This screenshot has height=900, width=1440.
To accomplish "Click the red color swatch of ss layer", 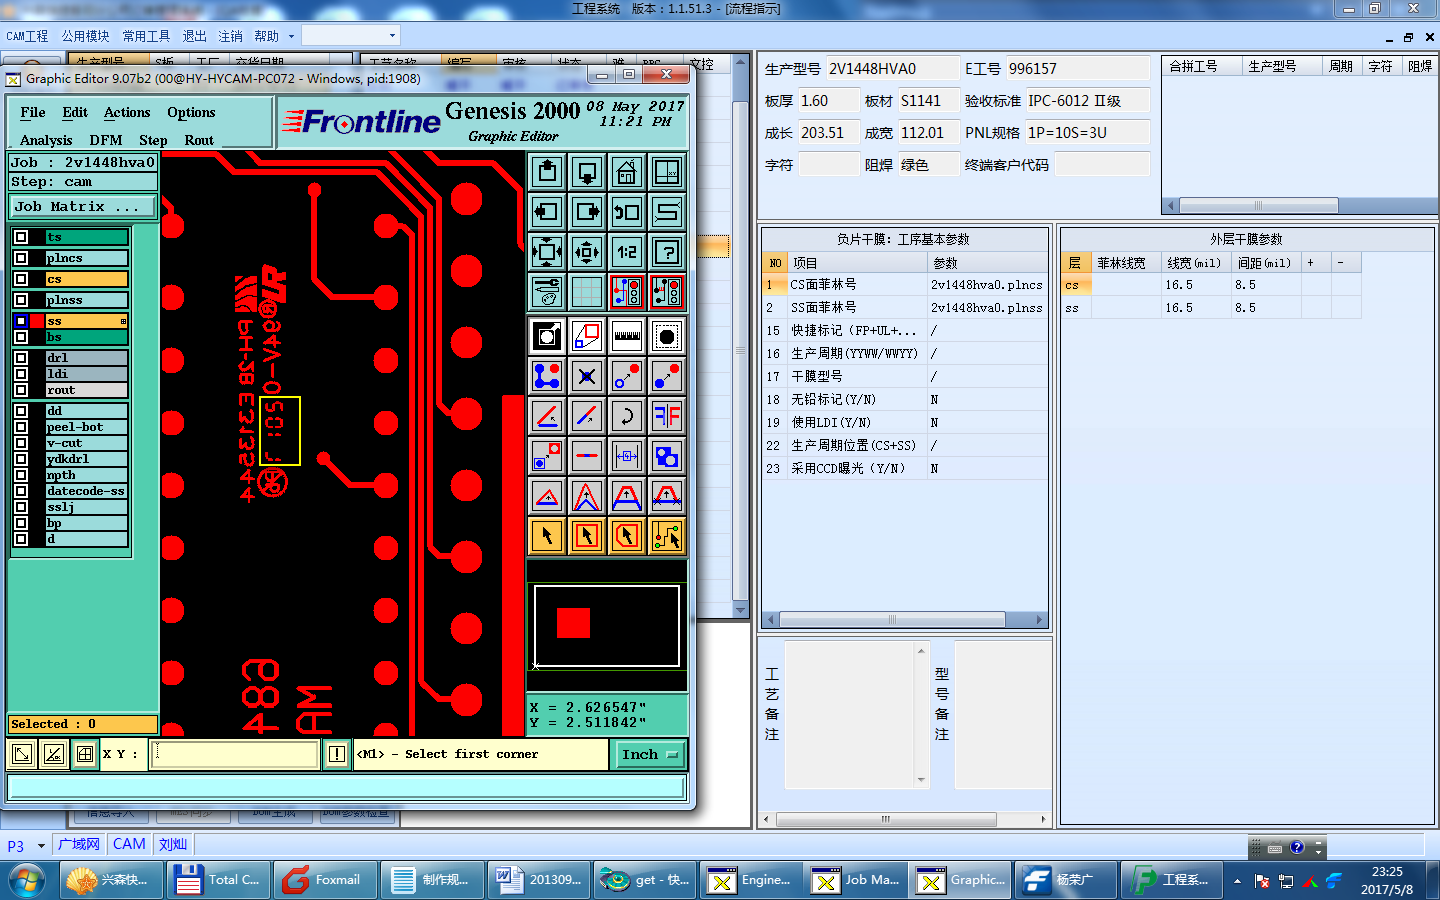I will tap(37, 321).
